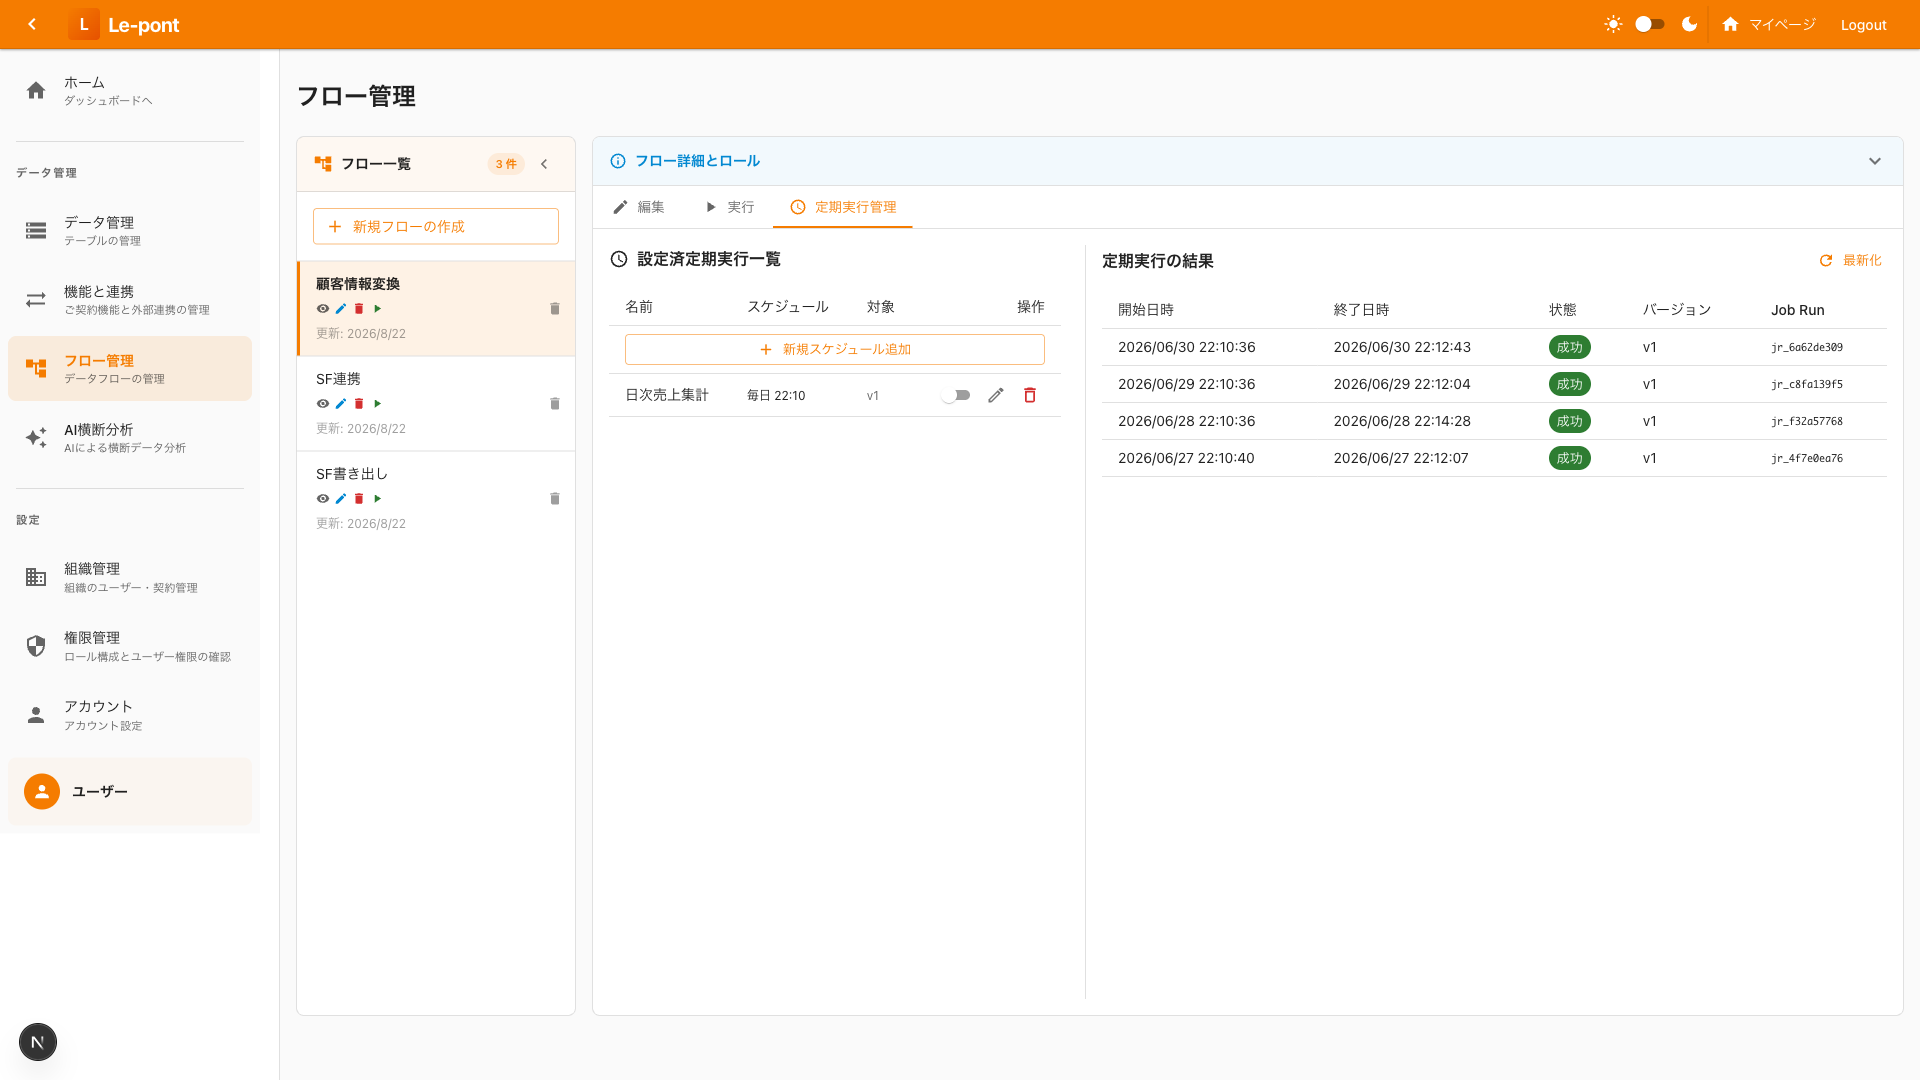Toggle the light/dark theme switch

(x=1650, y=24)
